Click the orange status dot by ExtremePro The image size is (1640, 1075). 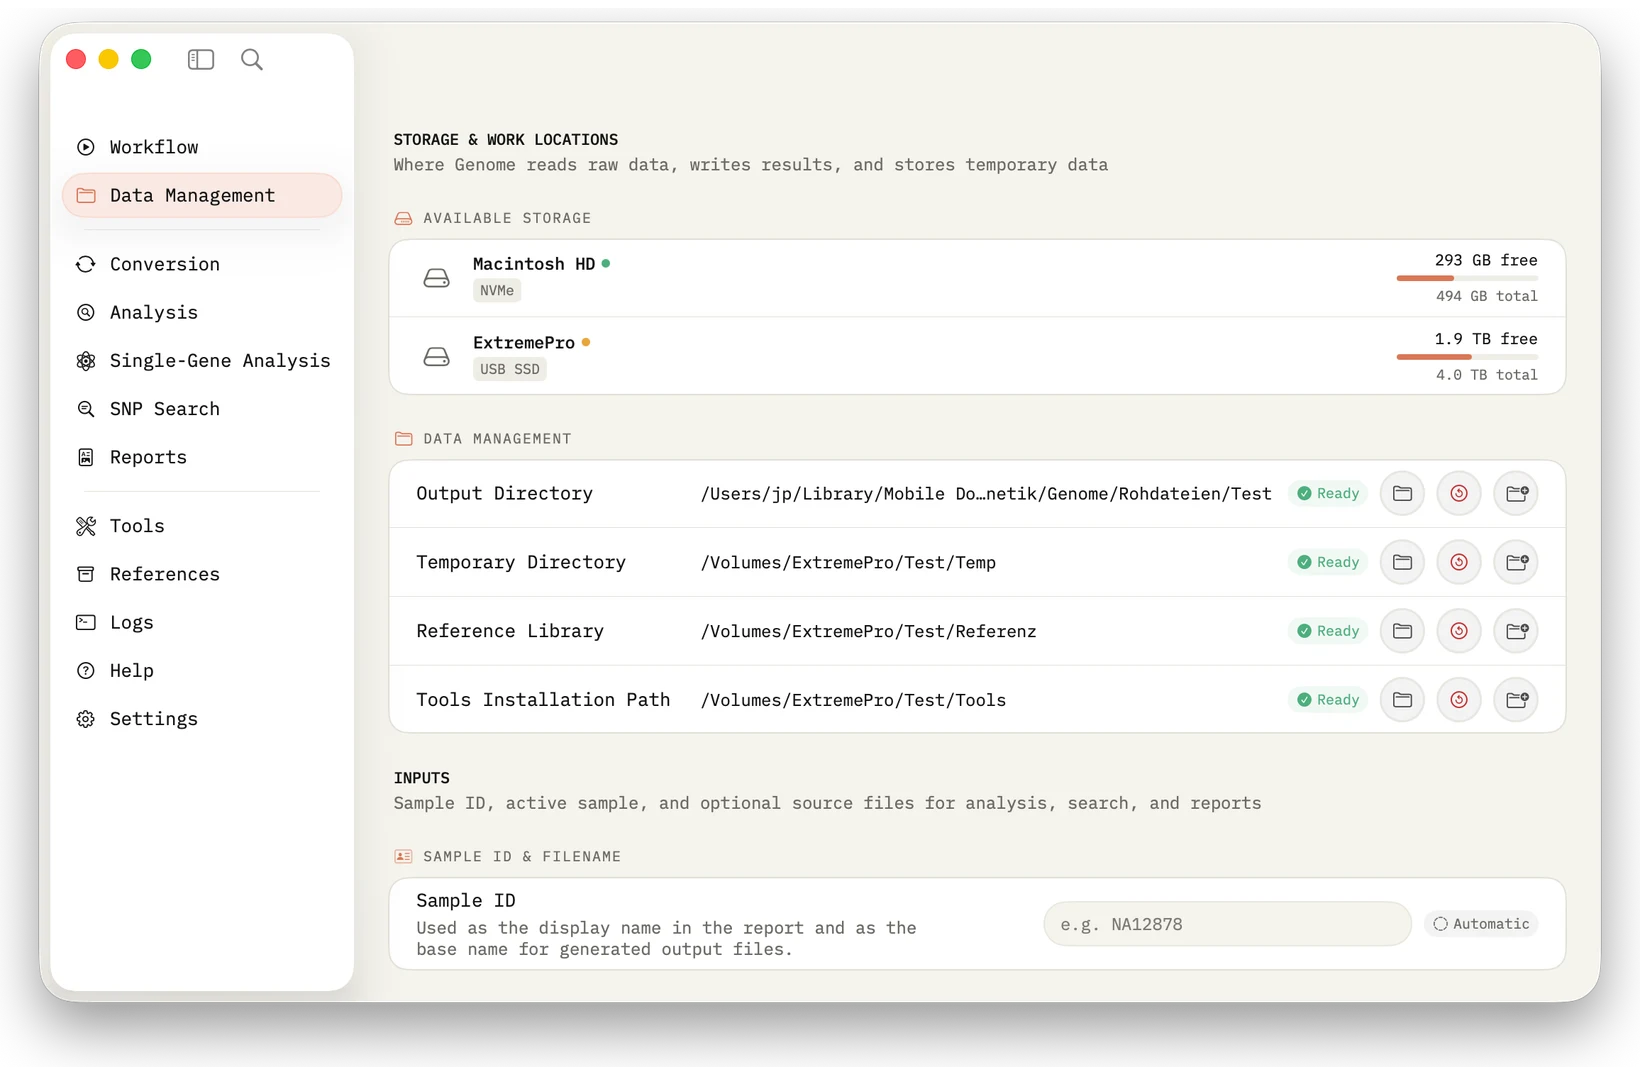pyautogui.click(x=586, y=342)
